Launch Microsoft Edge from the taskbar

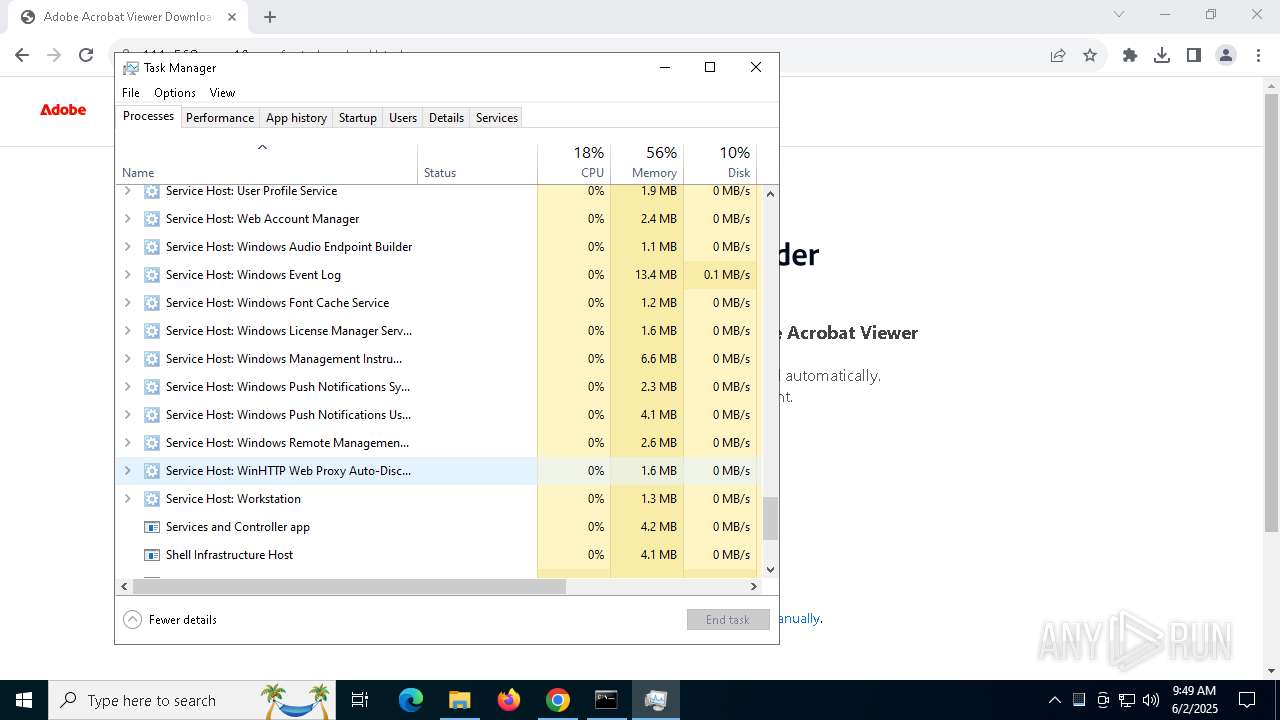click(411, 700)
